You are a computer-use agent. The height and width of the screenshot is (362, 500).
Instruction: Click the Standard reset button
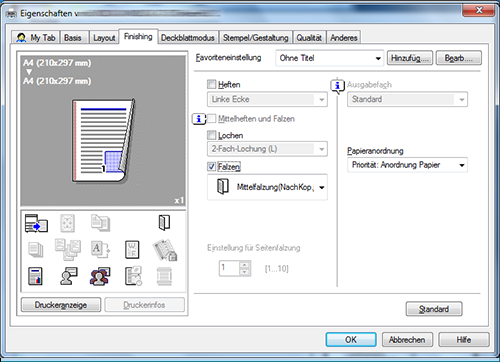point(434,309)
